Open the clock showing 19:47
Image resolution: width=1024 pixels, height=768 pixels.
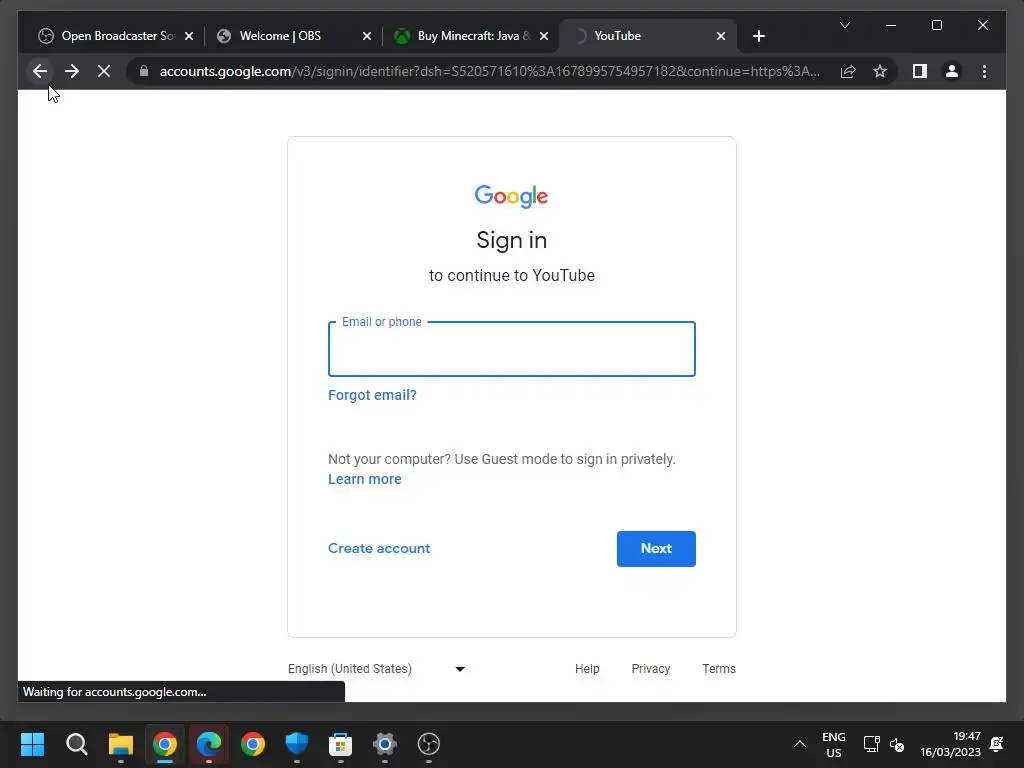pos(950,744)
